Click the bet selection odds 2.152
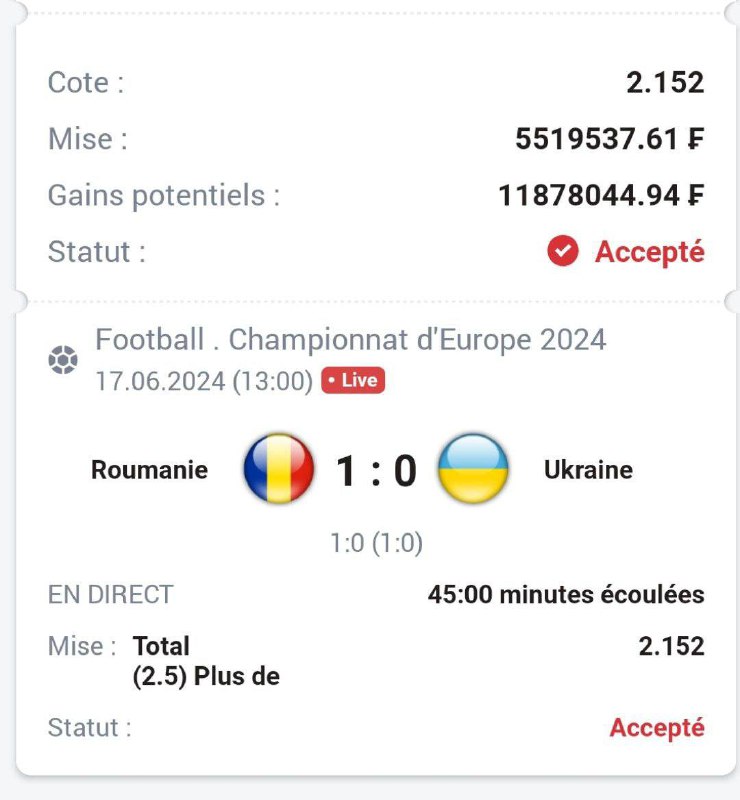Viewport: 740px width, 800px height. tap(671, 646)
